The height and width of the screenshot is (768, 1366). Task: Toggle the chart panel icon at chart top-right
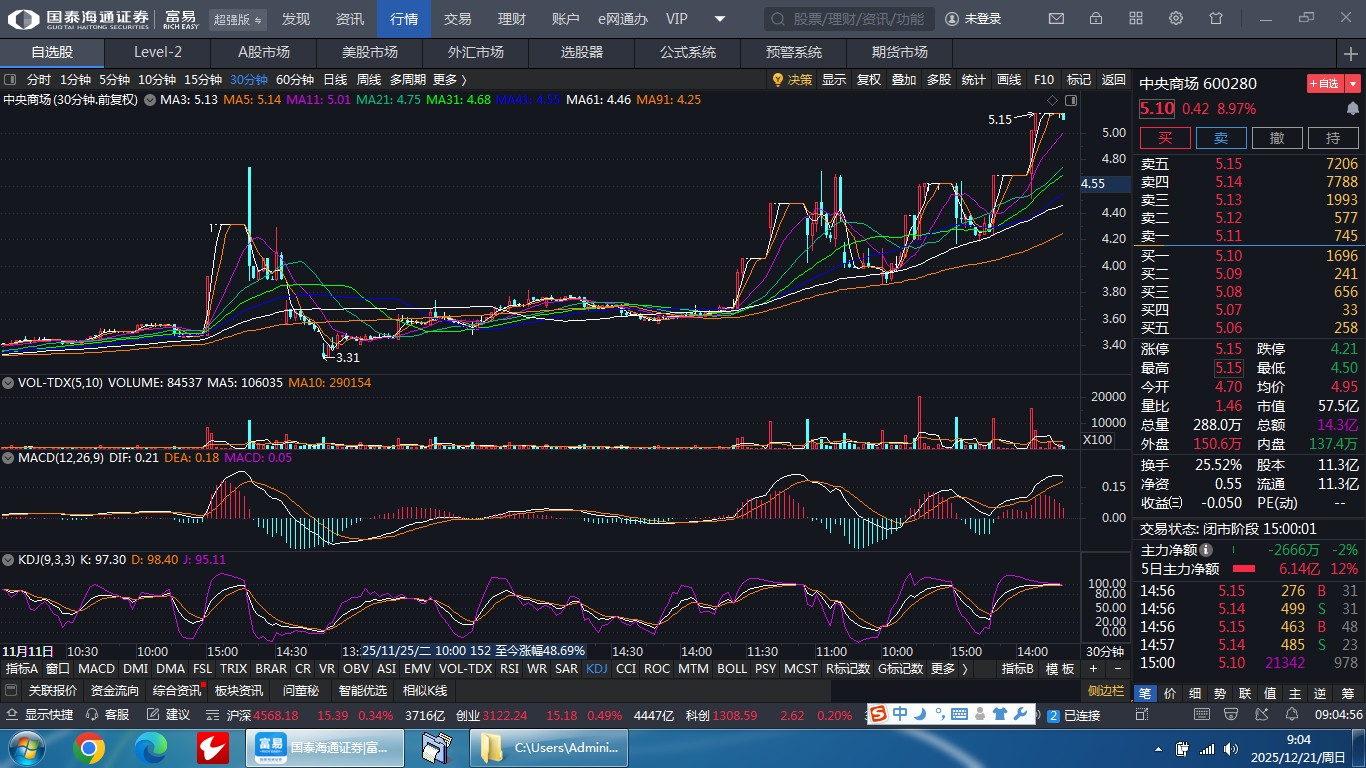click(x=1071, y=100)
